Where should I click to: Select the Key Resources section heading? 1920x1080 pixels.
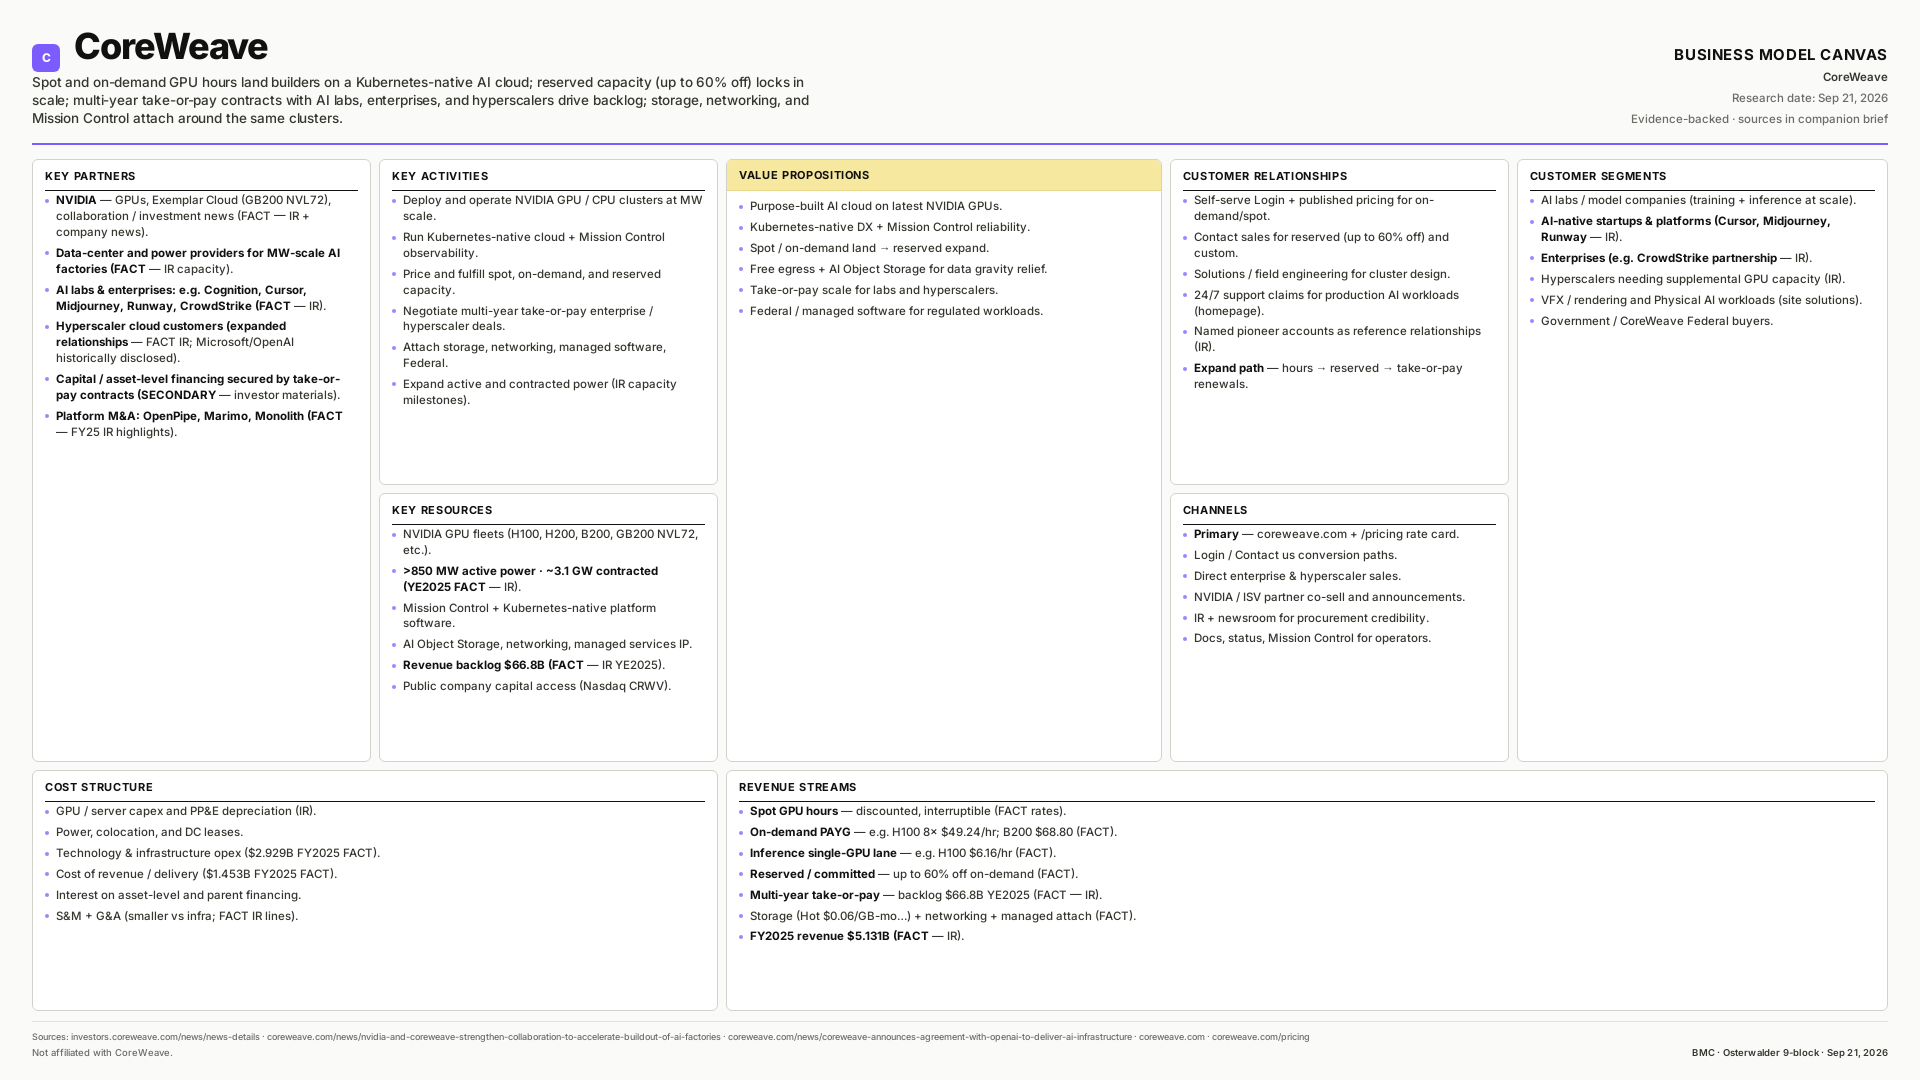click(442, 510)
